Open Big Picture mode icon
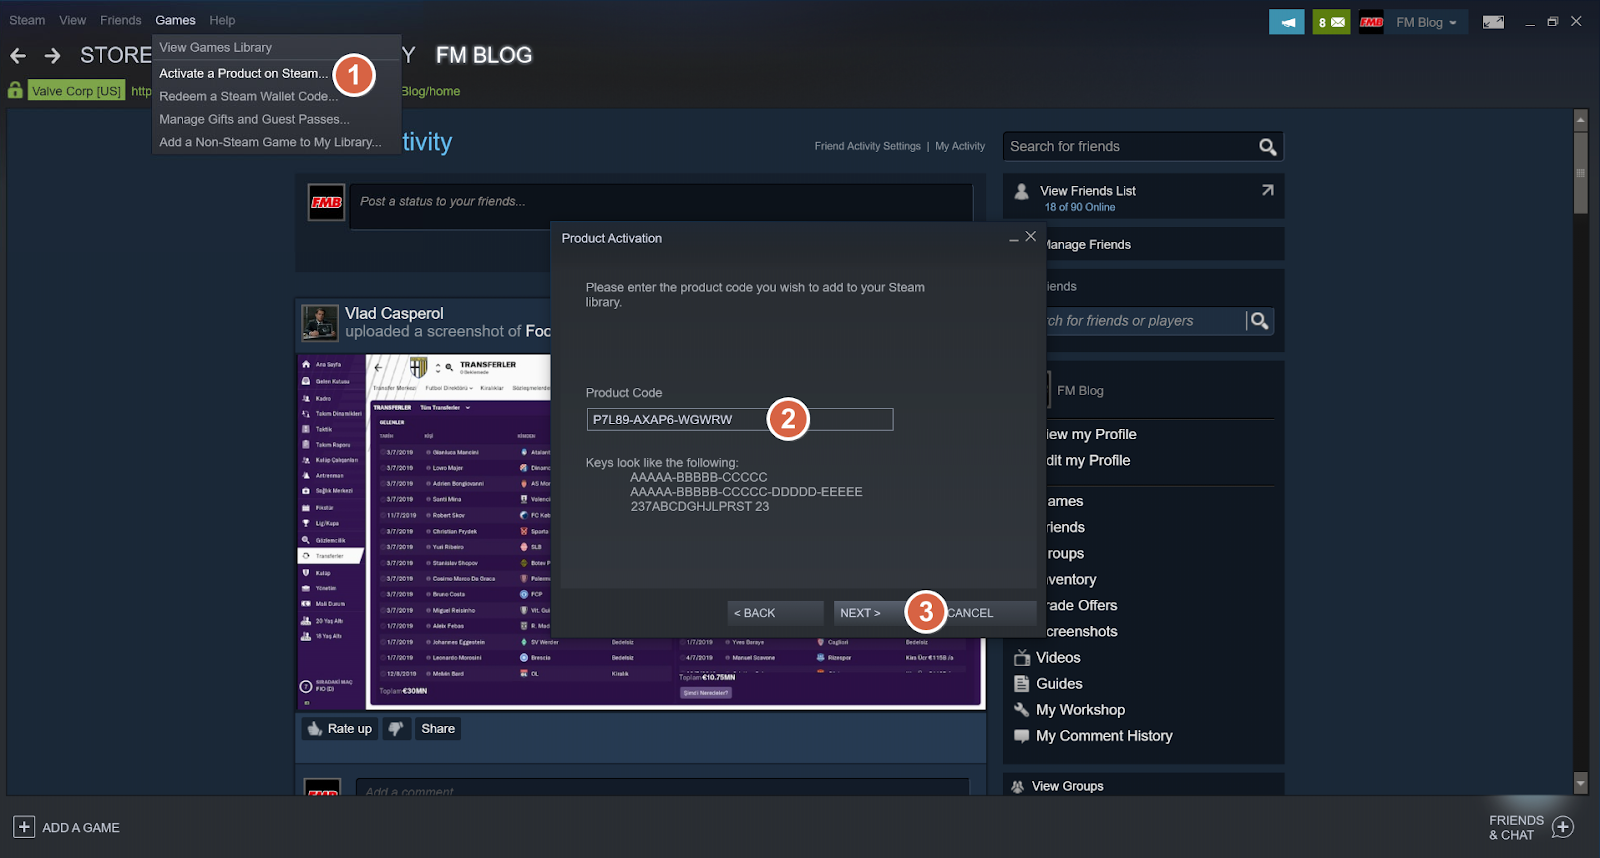The image size is (1600, 858). (x=1493, y=22)
